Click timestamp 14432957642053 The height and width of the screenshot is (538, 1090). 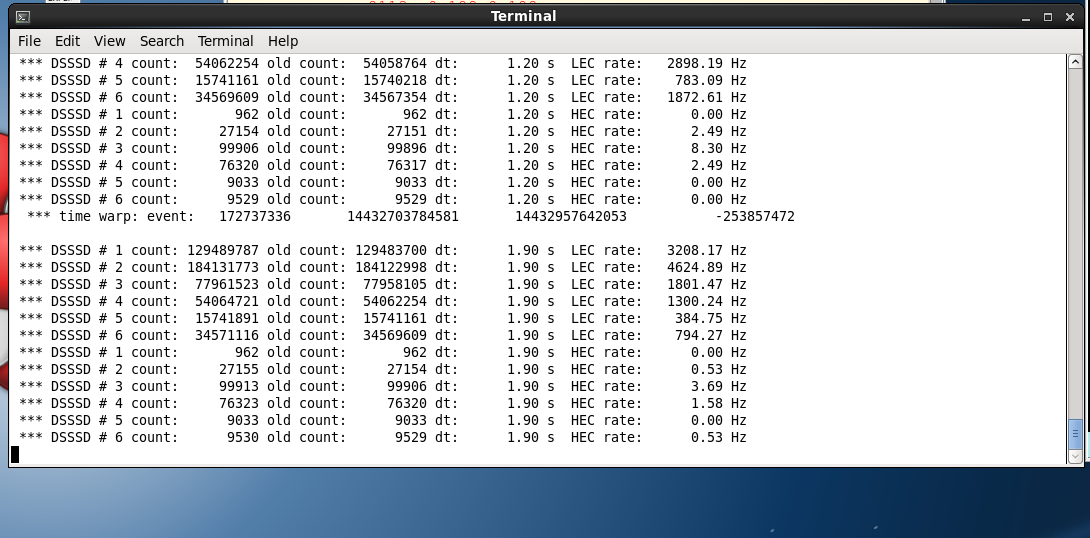571,216
